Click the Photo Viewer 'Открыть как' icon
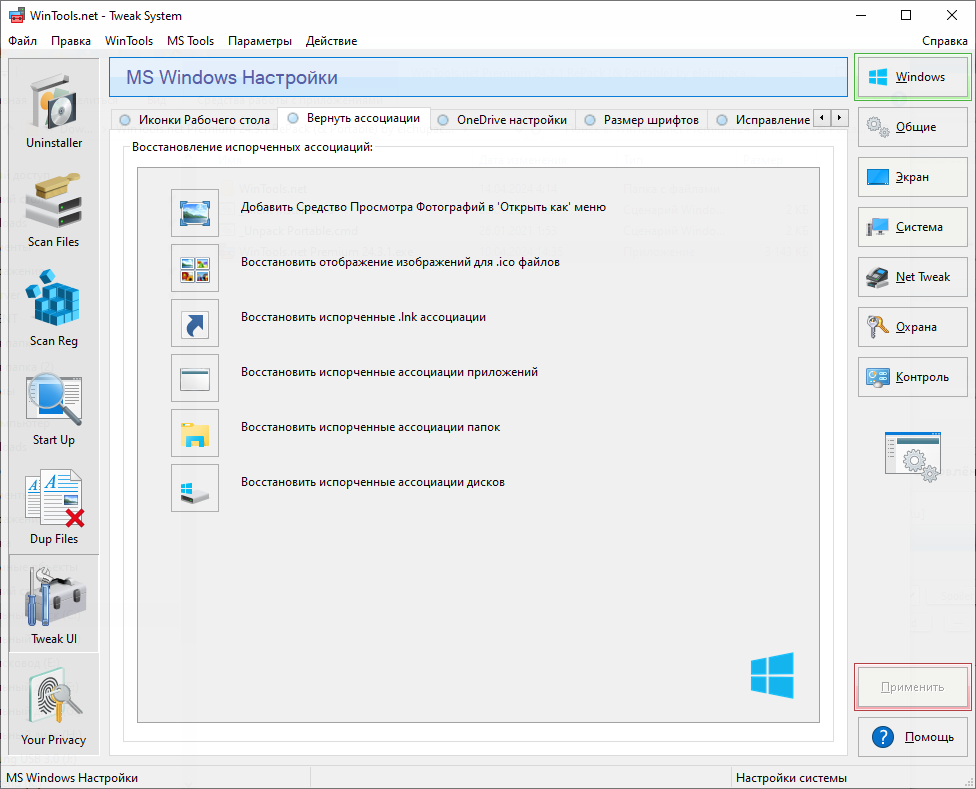The height and width of the screenshot is (789, 976). point(194,213)
